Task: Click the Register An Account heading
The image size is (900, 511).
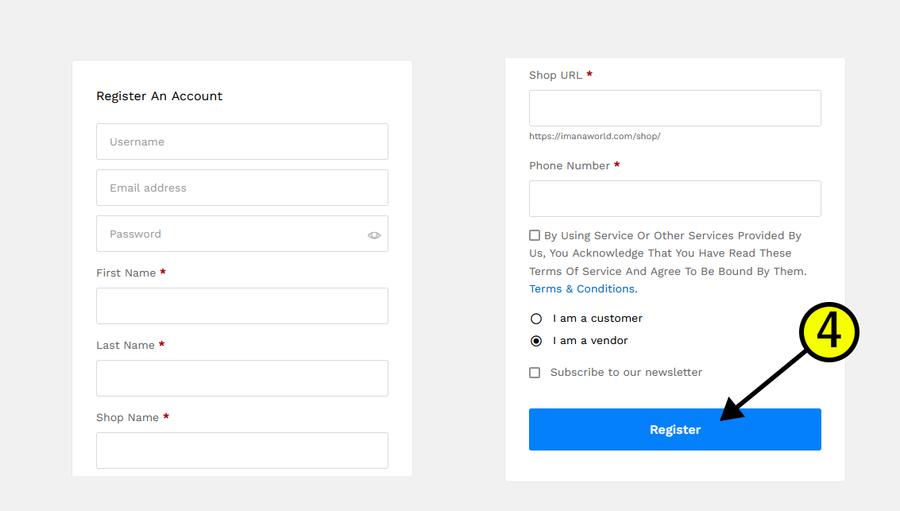Action: click(x=159, y=96)
